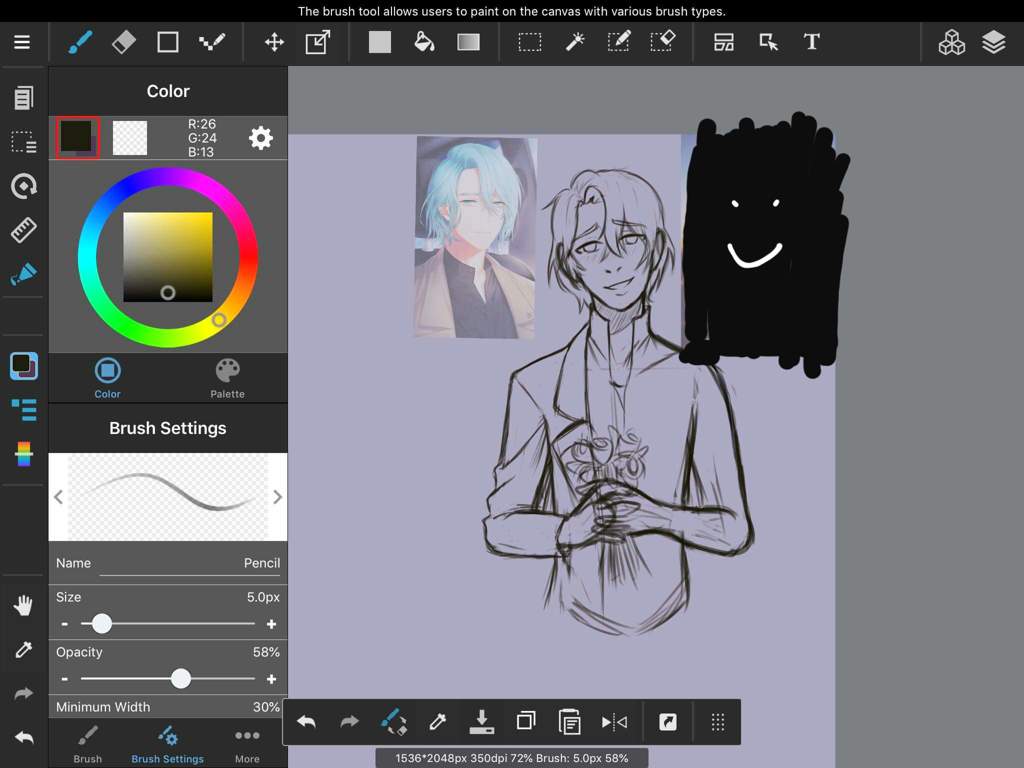Open the ruler snap settings
This screenshot has width=1024, height=768.
pos(24,230)
